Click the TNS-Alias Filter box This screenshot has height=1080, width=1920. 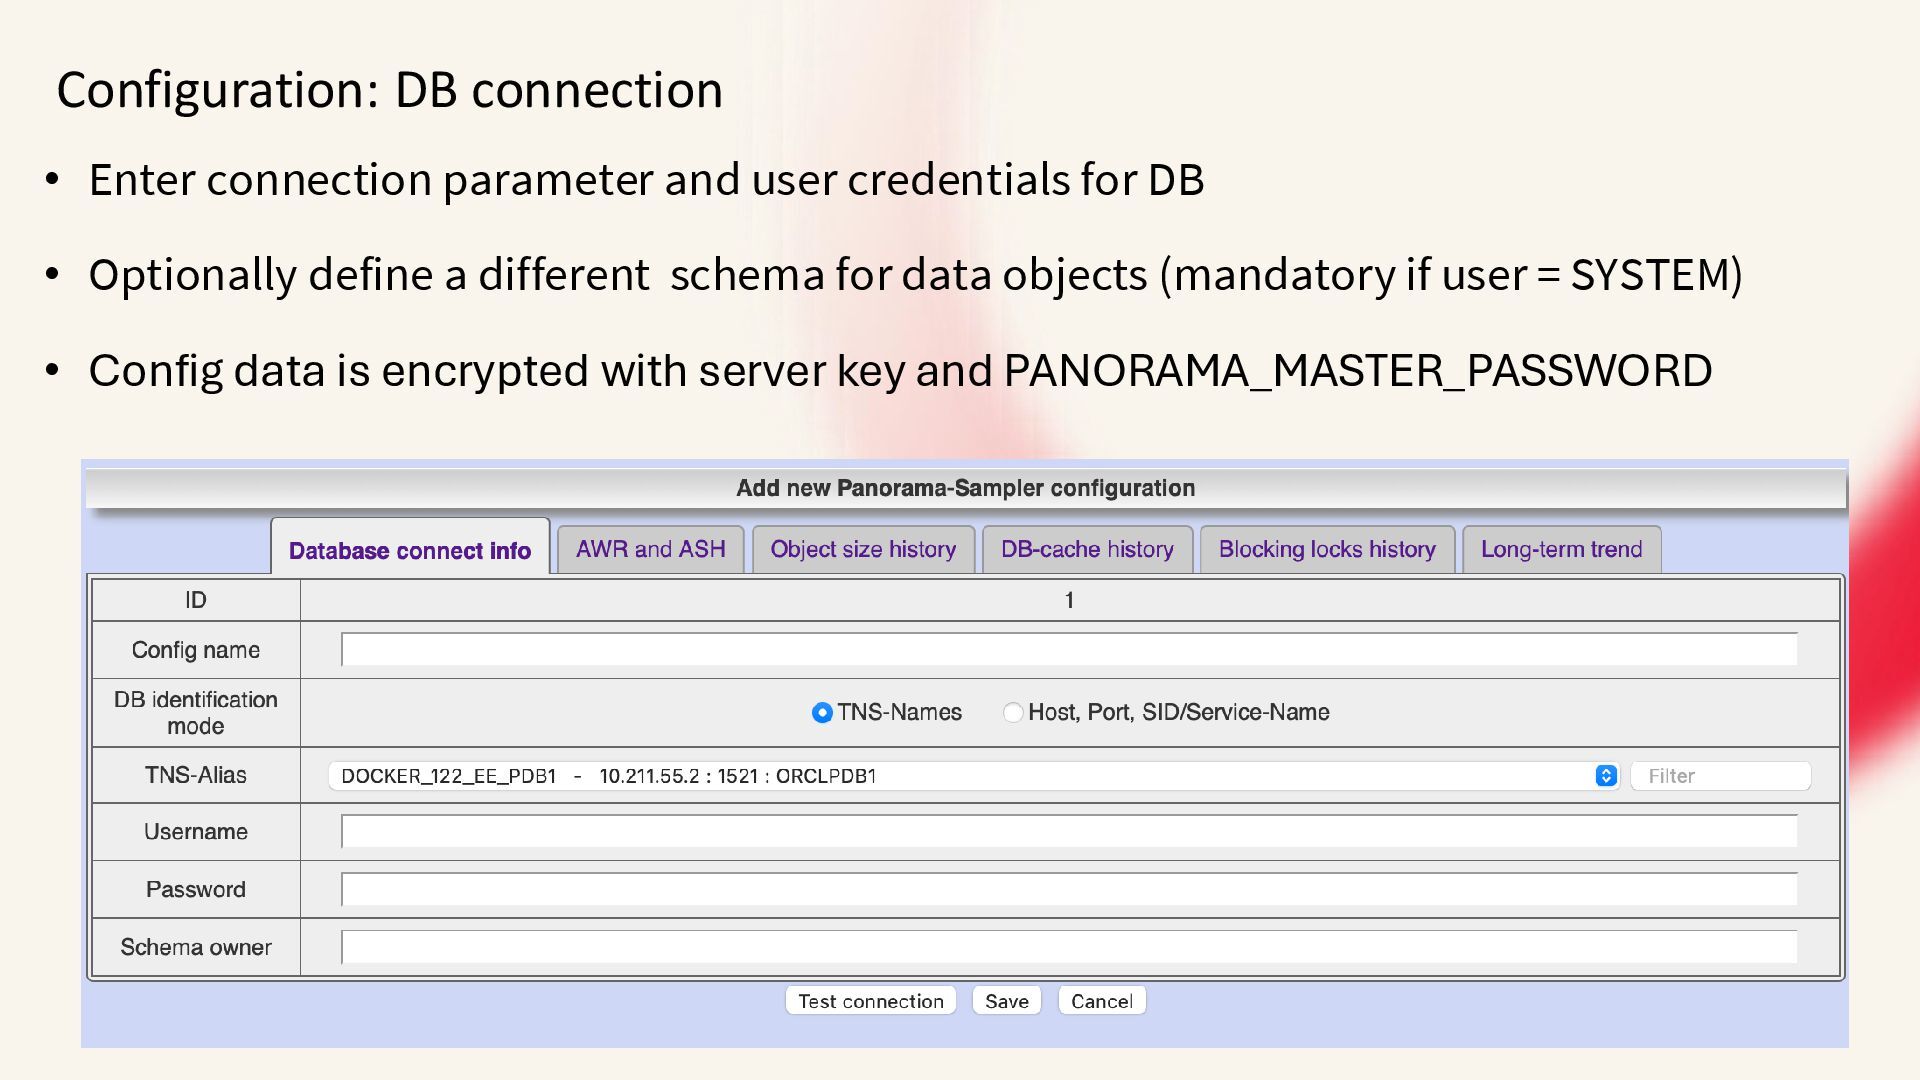point(1720,776)
